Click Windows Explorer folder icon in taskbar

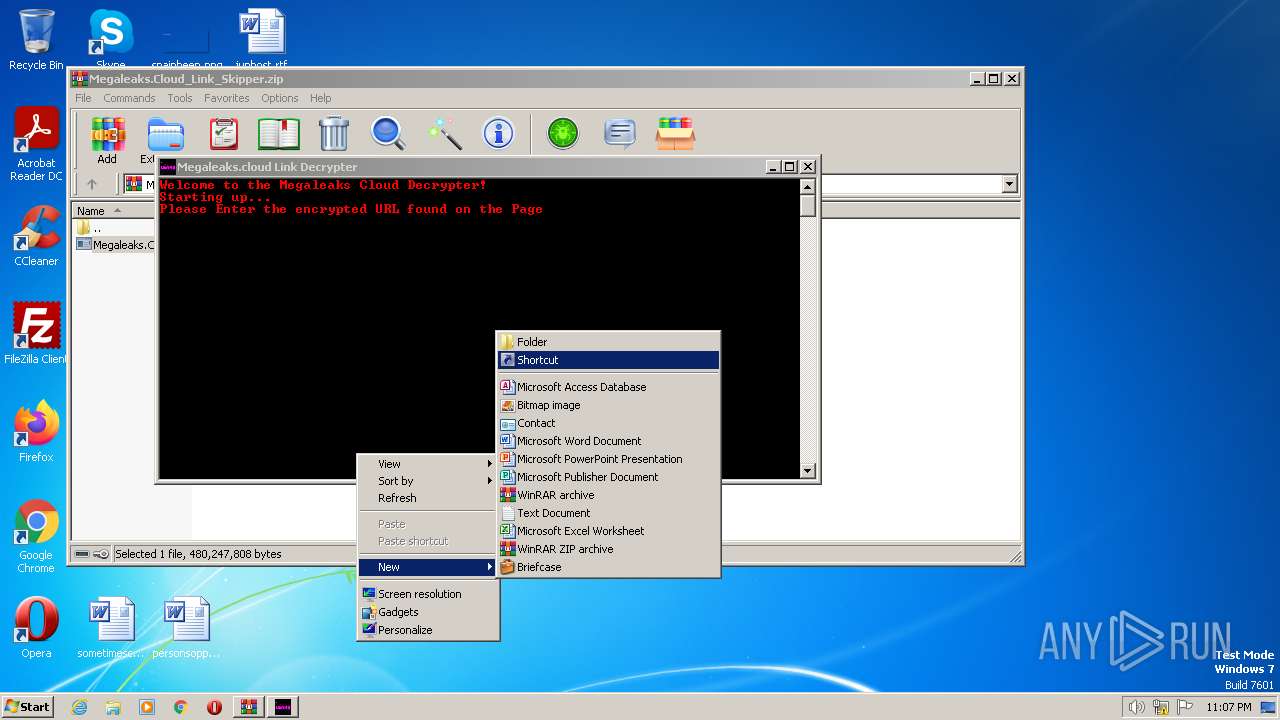tap(113, 706)
